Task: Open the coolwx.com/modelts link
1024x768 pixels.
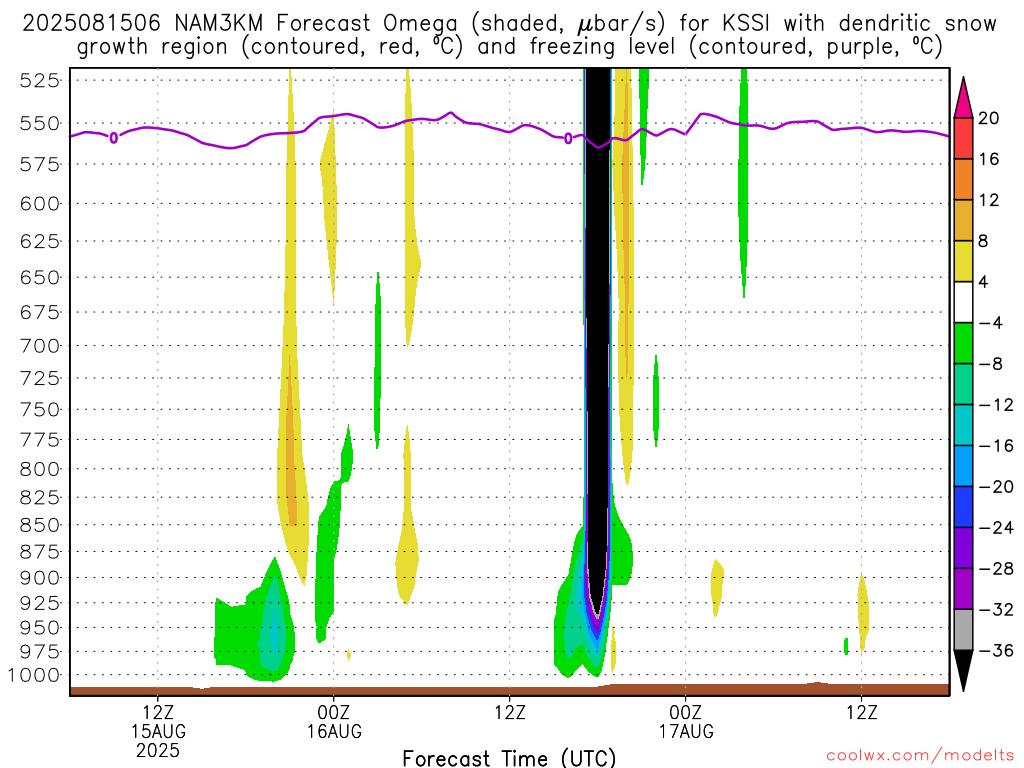Action: [920, 756]
